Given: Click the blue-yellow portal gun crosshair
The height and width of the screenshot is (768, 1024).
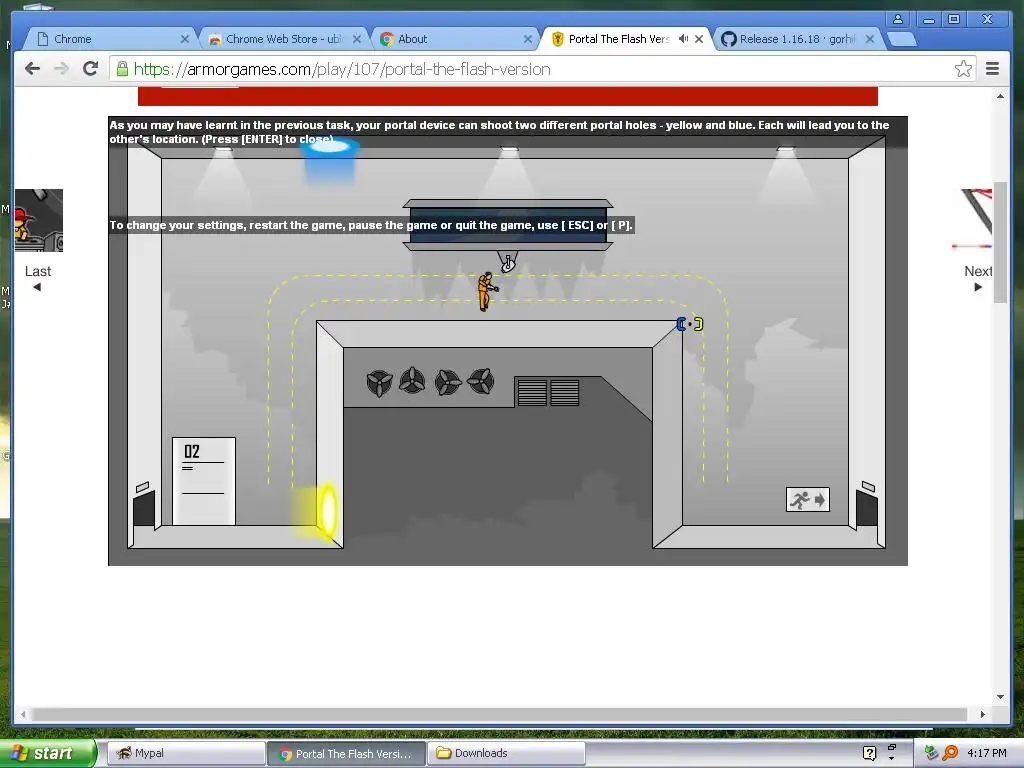Looking at the screenshot, I should click(x=690, y=324).
